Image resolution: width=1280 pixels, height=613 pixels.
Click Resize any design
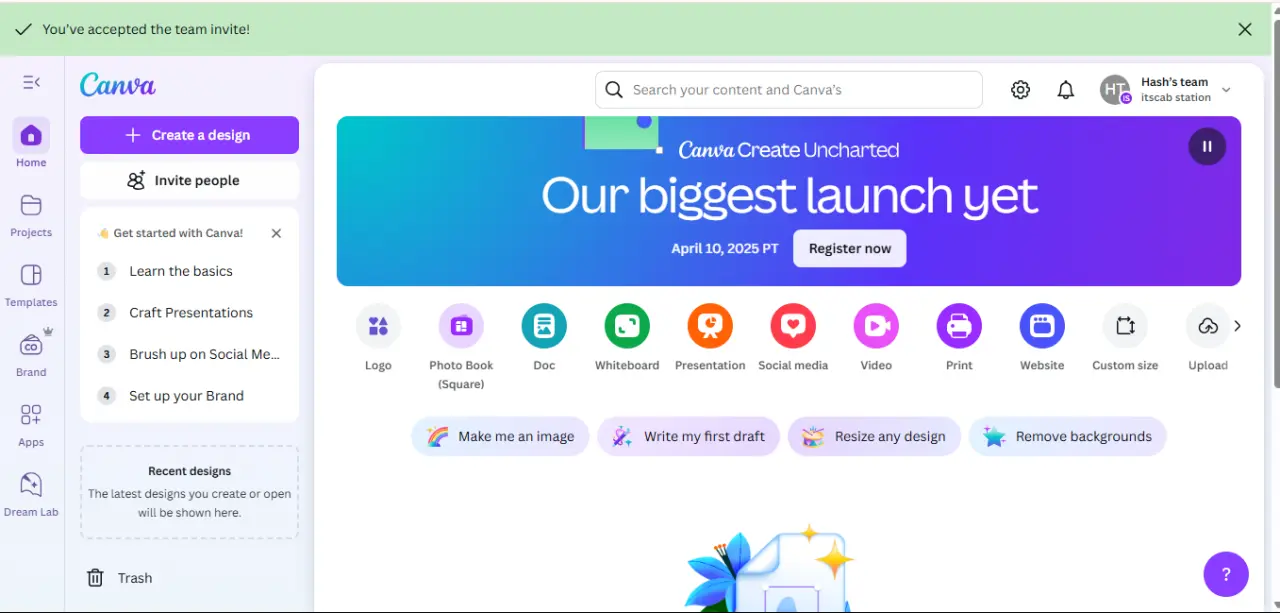(874, 436)
